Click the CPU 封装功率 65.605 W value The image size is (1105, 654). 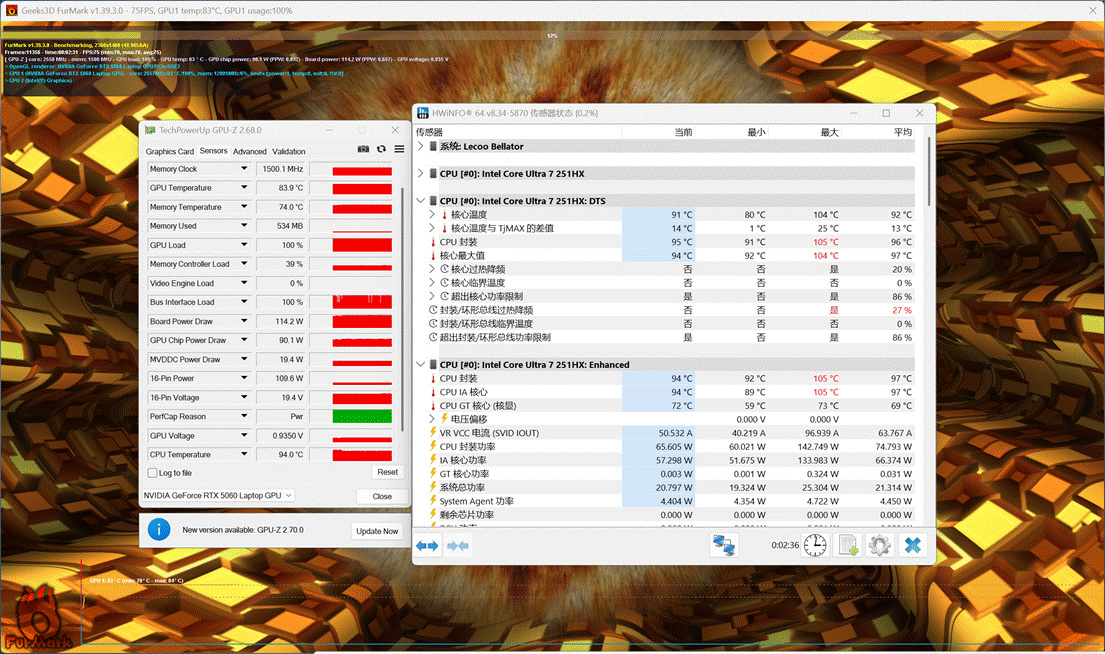(674, 446)
